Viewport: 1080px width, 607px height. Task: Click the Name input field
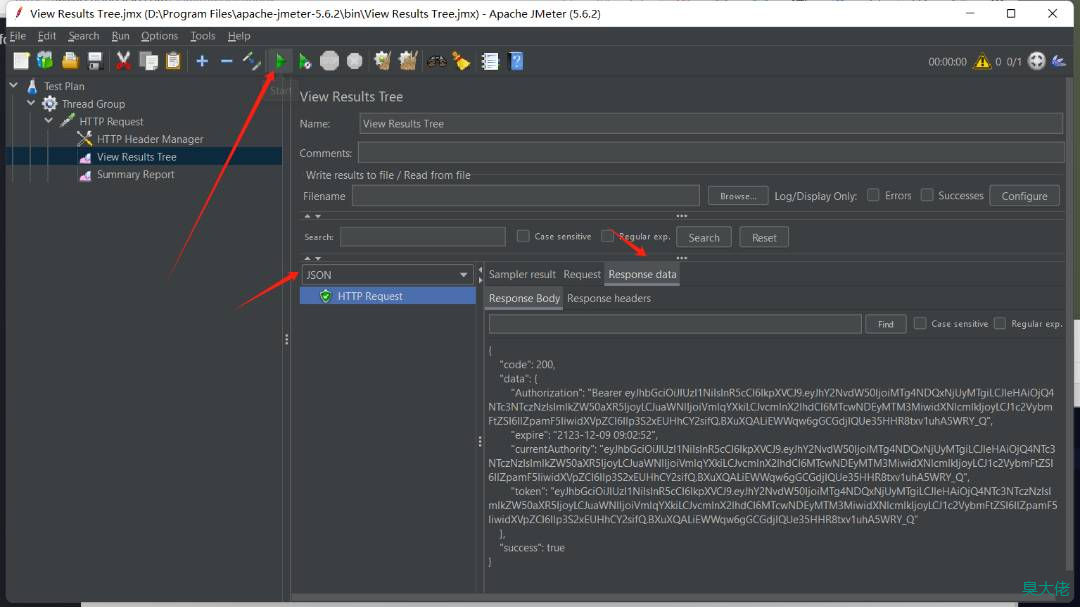point(711,124)
